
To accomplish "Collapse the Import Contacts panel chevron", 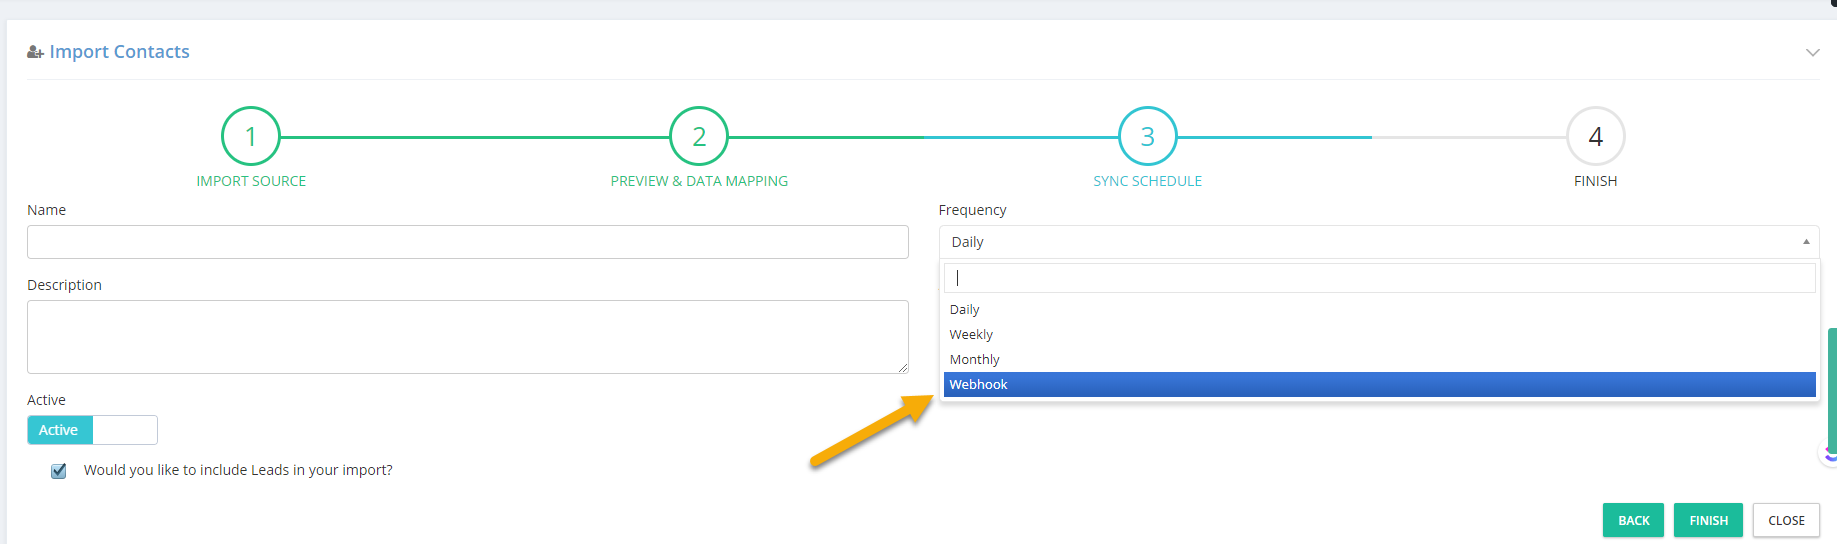I will (1812, 52).
